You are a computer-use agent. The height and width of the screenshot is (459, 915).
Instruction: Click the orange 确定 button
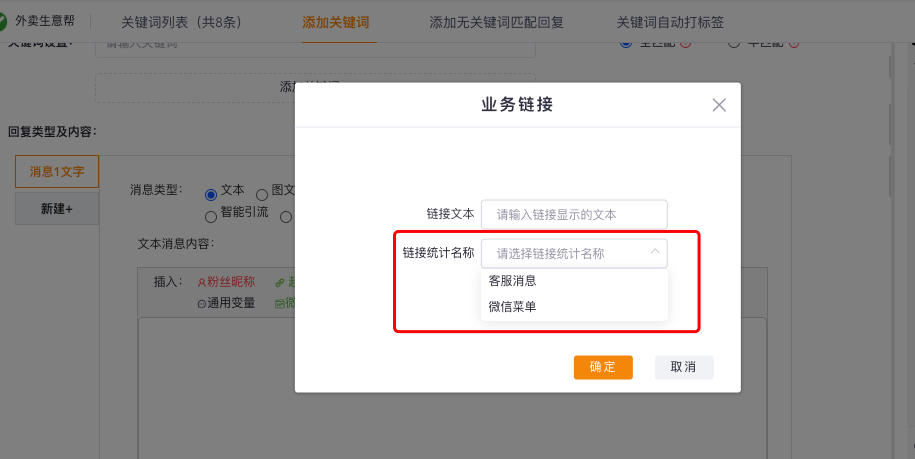[x=603, y=367]
